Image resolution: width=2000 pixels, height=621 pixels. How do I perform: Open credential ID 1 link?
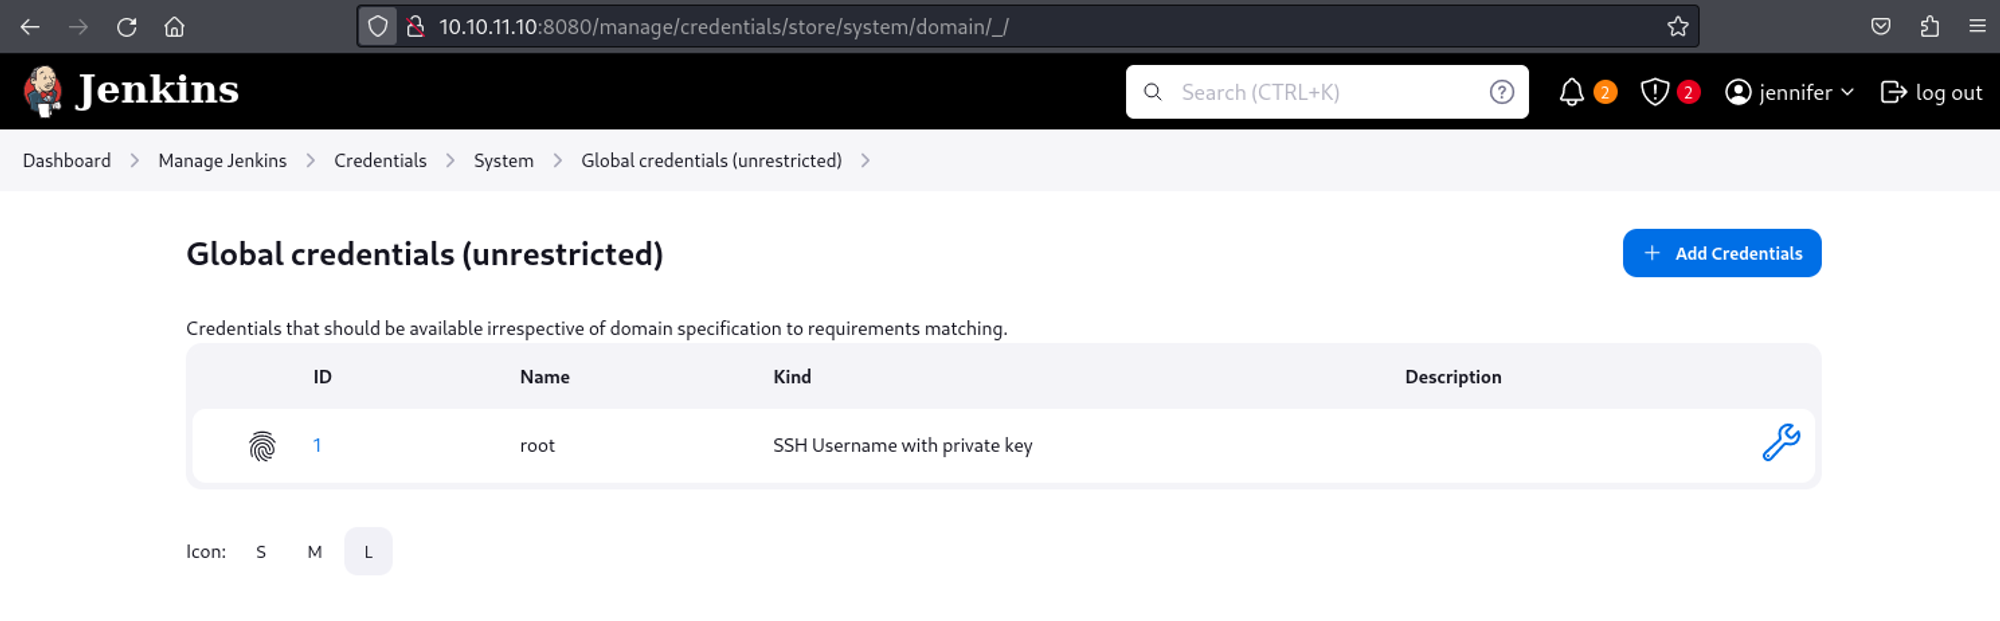coord(317,446)
